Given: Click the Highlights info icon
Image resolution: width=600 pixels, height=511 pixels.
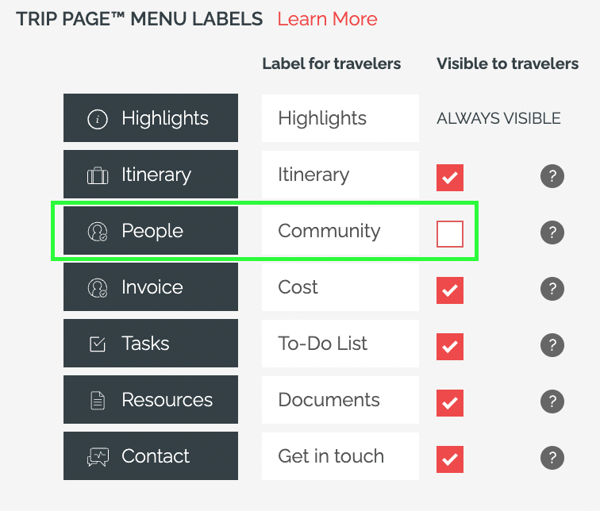Looking at the screenshot, I should (98, 119).
